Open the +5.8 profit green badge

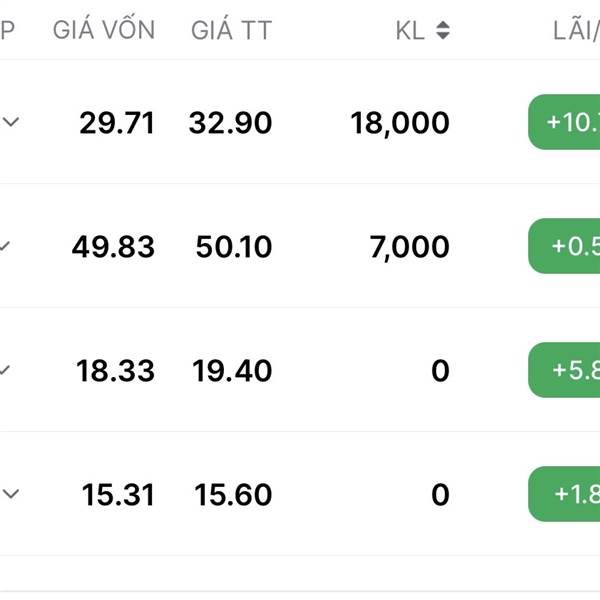[x=564, y=370]
